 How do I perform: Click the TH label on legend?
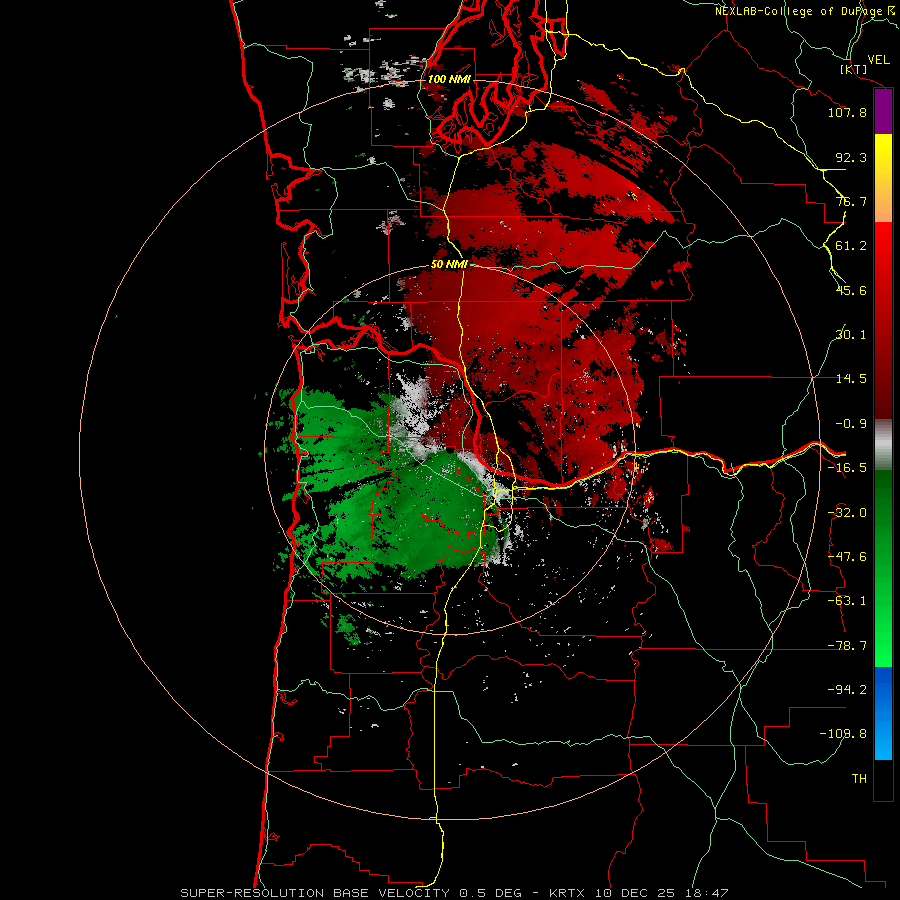pos(859,779)
